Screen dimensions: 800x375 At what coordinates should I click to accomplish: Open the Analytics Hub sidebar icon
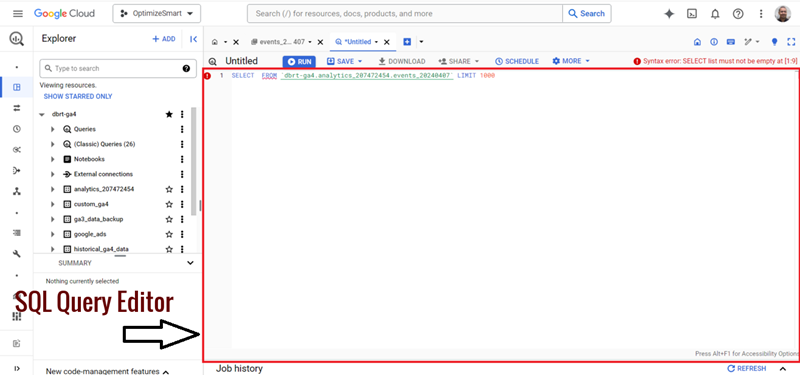[x=17, y=149]
